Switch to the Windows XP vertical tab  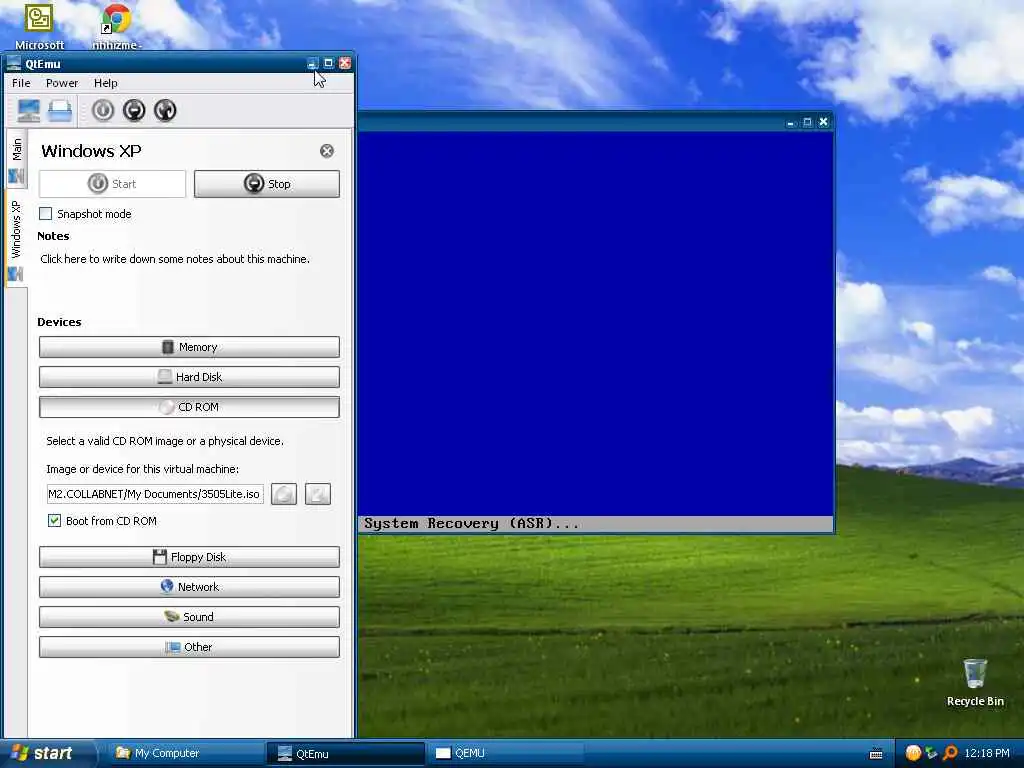pos(16,239)
